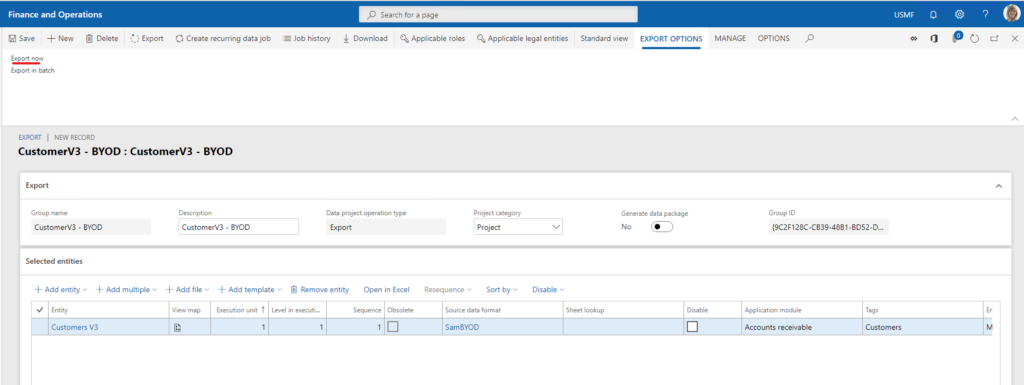Open the settings gear icon

[x=959, y=14]
